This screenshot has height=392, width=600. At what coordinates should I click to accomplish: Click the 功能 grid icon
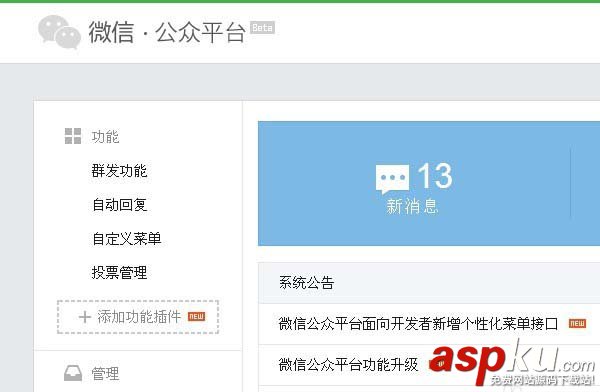(73, 136)
